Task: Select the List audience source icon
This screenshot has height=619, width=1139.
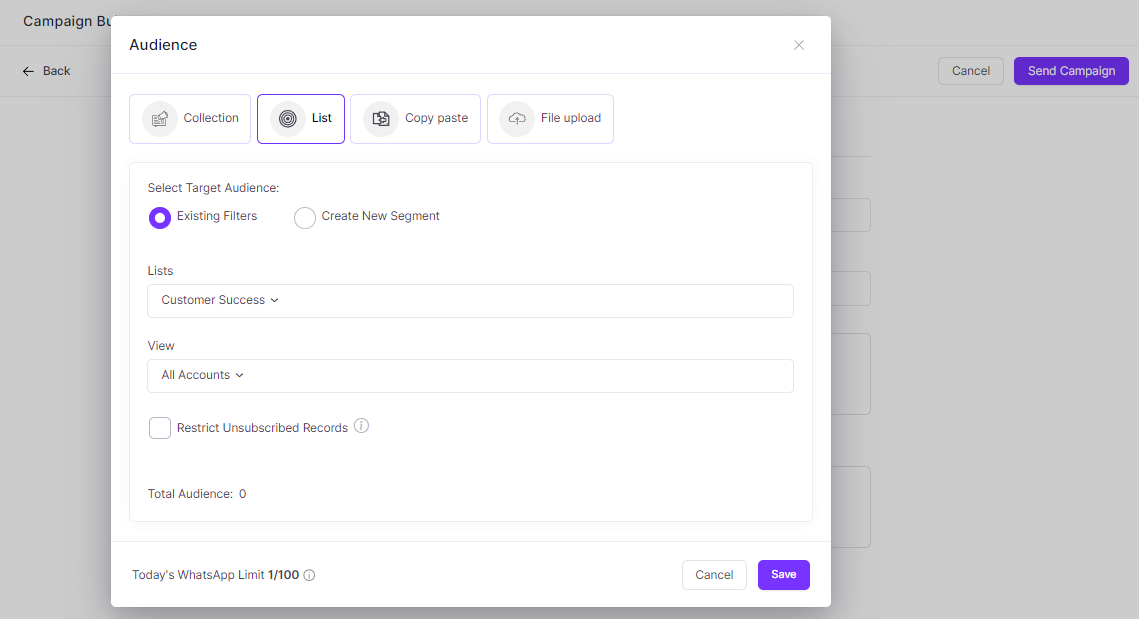Action: [286, 118]
